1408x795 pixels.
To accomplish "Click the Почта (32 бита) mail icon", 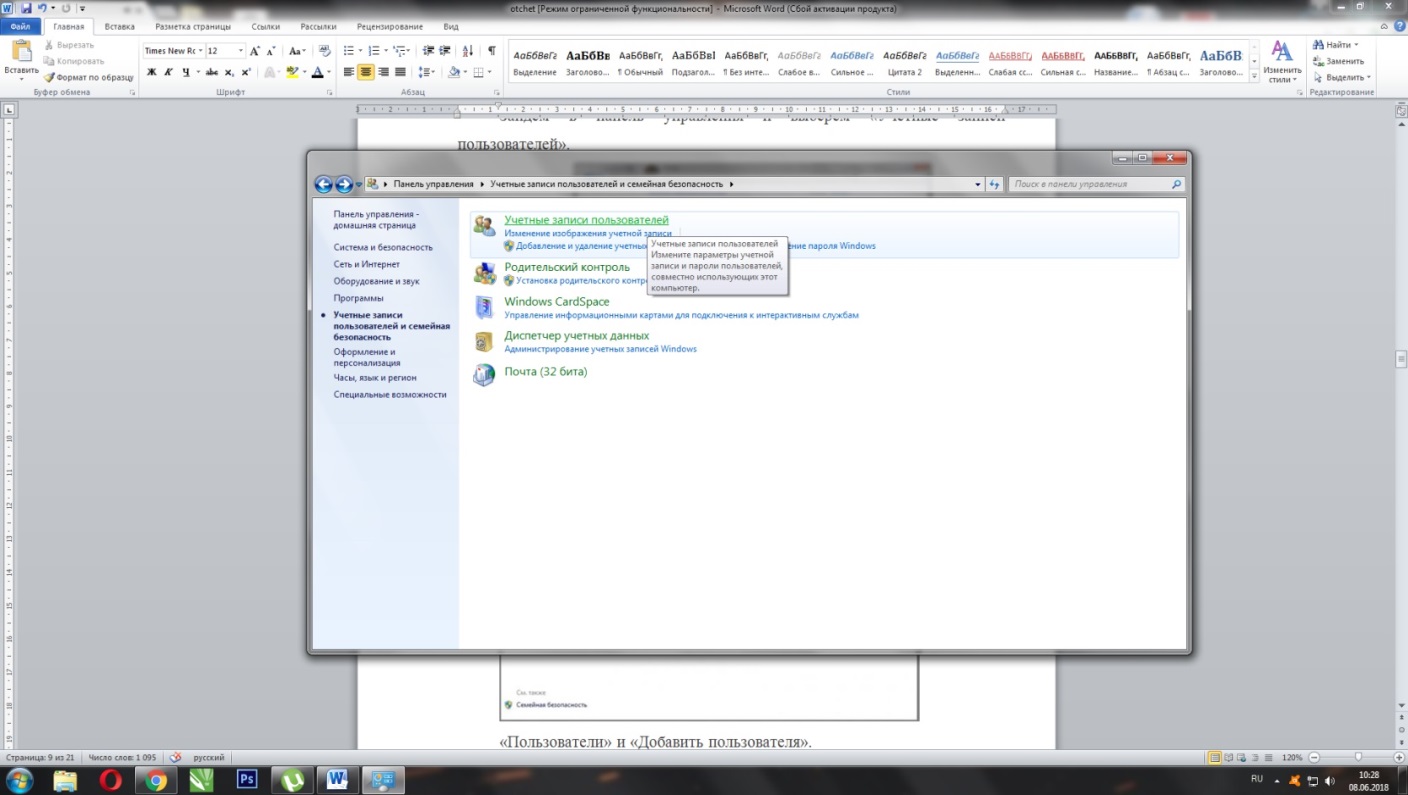I will [x=484, y=375].
